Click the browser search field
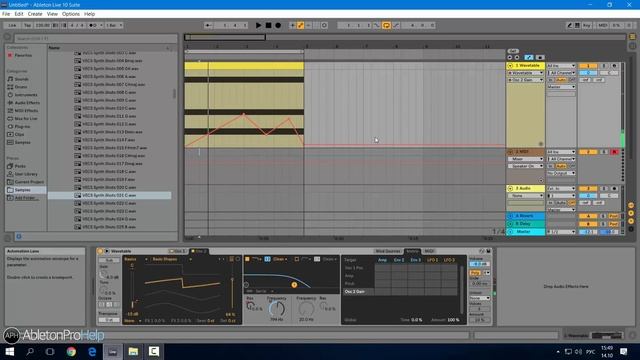The image size is (640, 360). pyautogui.click(x=96, y=38)
